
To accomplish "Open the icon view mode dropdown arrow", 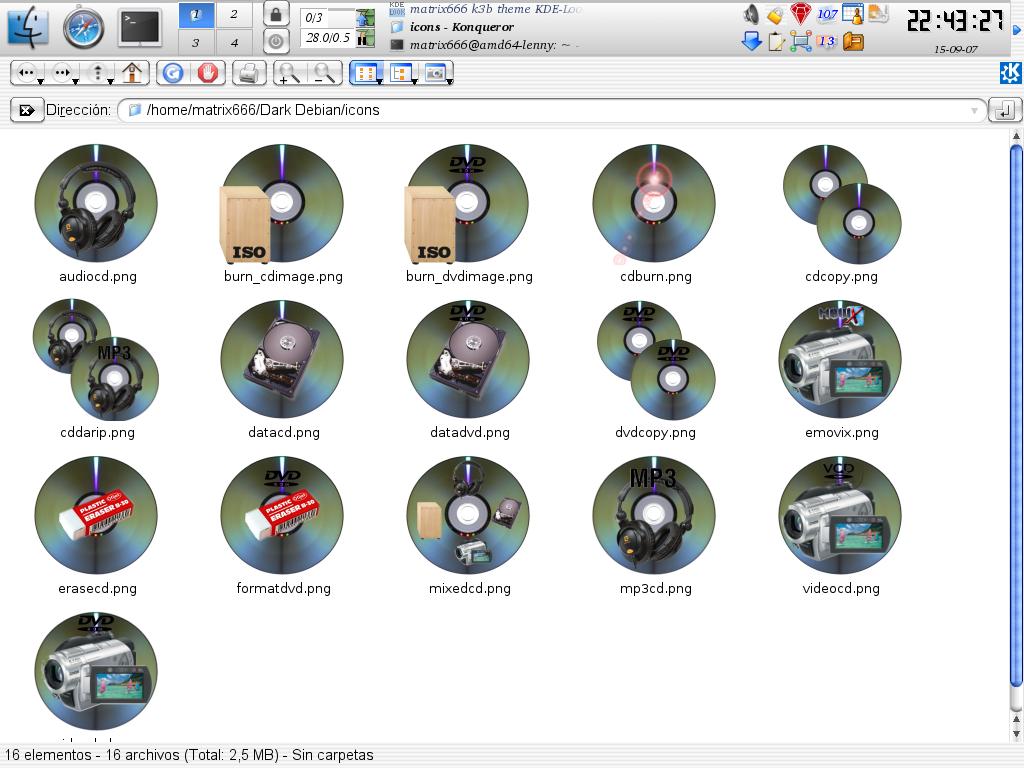I will point(379,81).
